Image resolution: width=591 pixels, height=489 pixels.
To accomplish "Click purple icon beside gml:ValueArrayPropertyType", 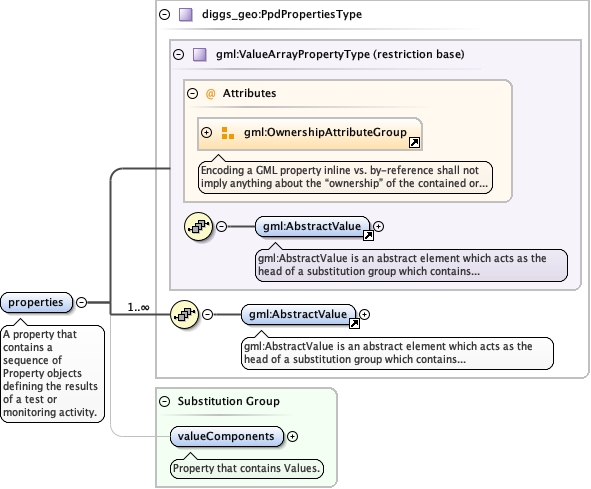I will [199, 55].
